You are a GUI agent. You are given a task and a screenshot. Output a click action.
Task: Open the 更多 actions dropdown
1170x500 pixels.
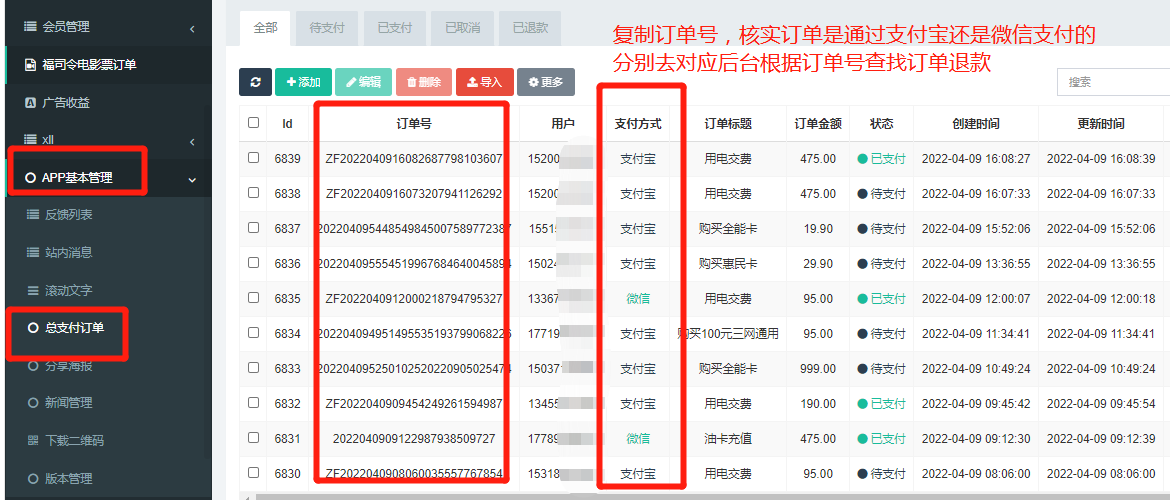click(x=545, y=82)
